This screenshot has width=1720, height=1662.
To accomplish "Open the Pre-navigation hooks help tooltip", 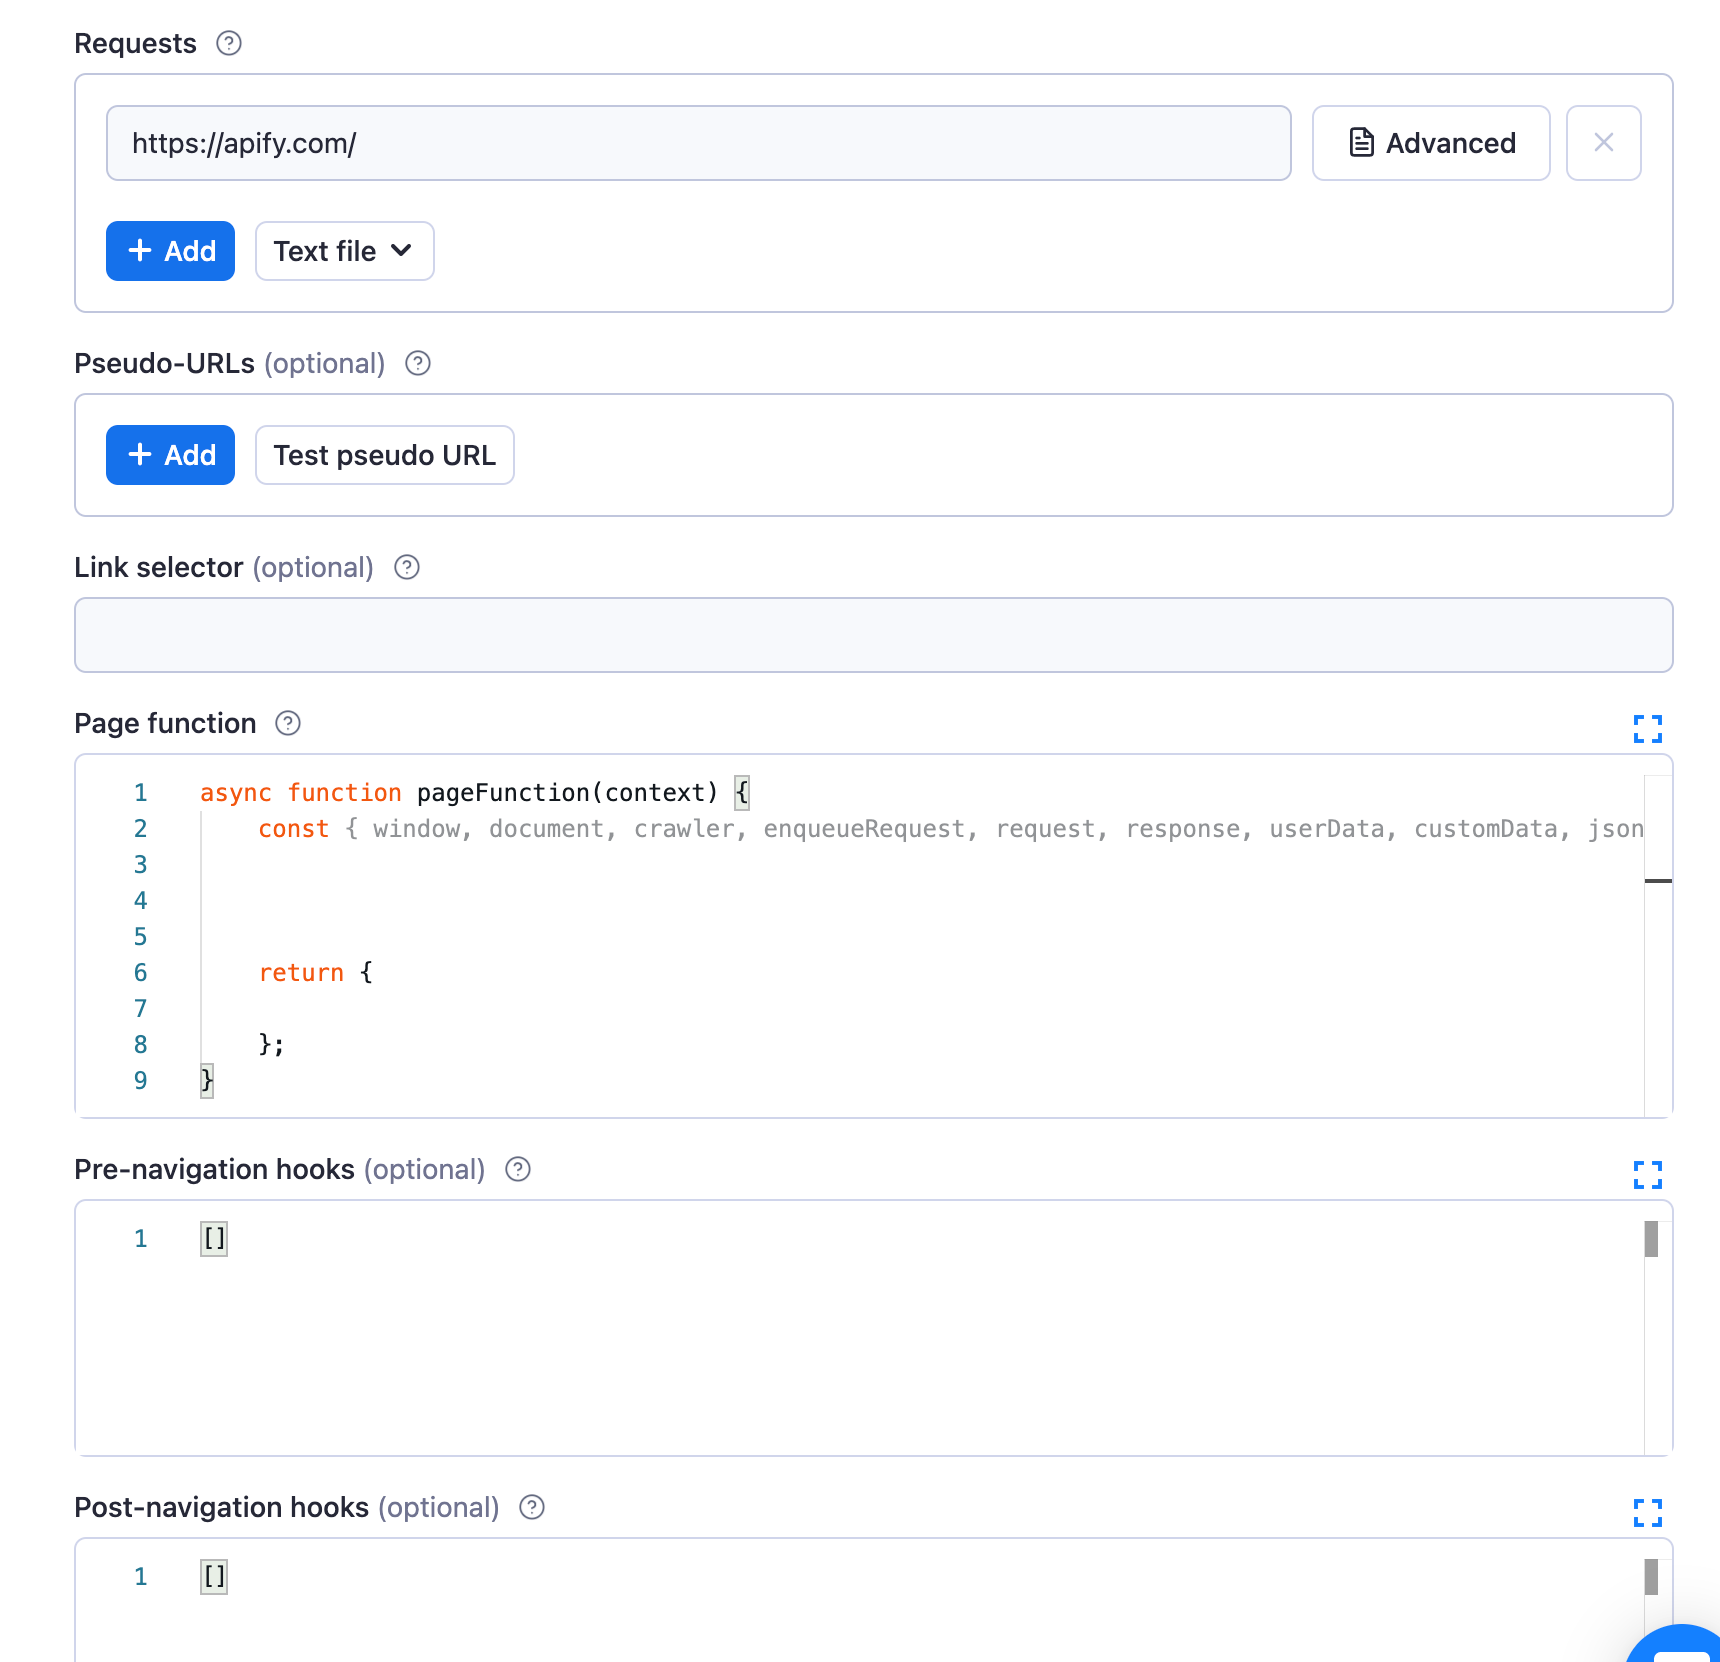I will pyautogui.click(x=517, y=1169).
